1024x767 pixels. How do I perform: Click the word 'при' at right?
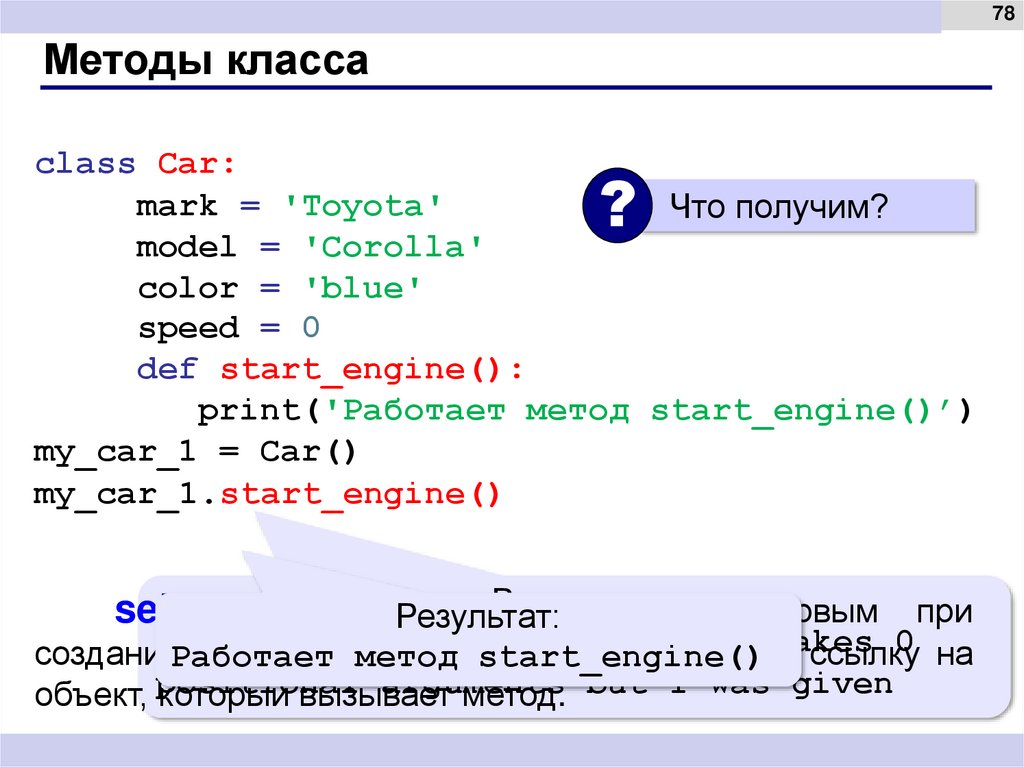(944, 613)
